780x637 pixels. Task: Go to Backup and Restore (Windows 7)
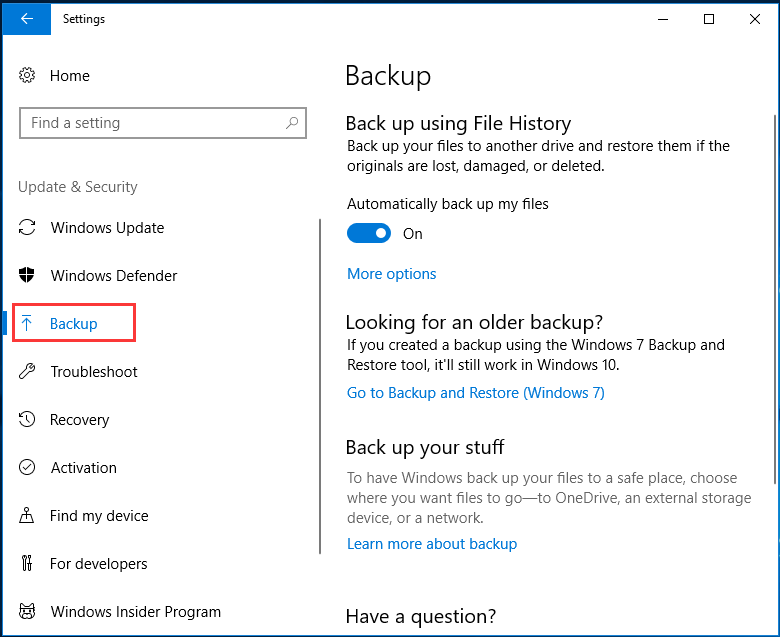pos(476,392)
